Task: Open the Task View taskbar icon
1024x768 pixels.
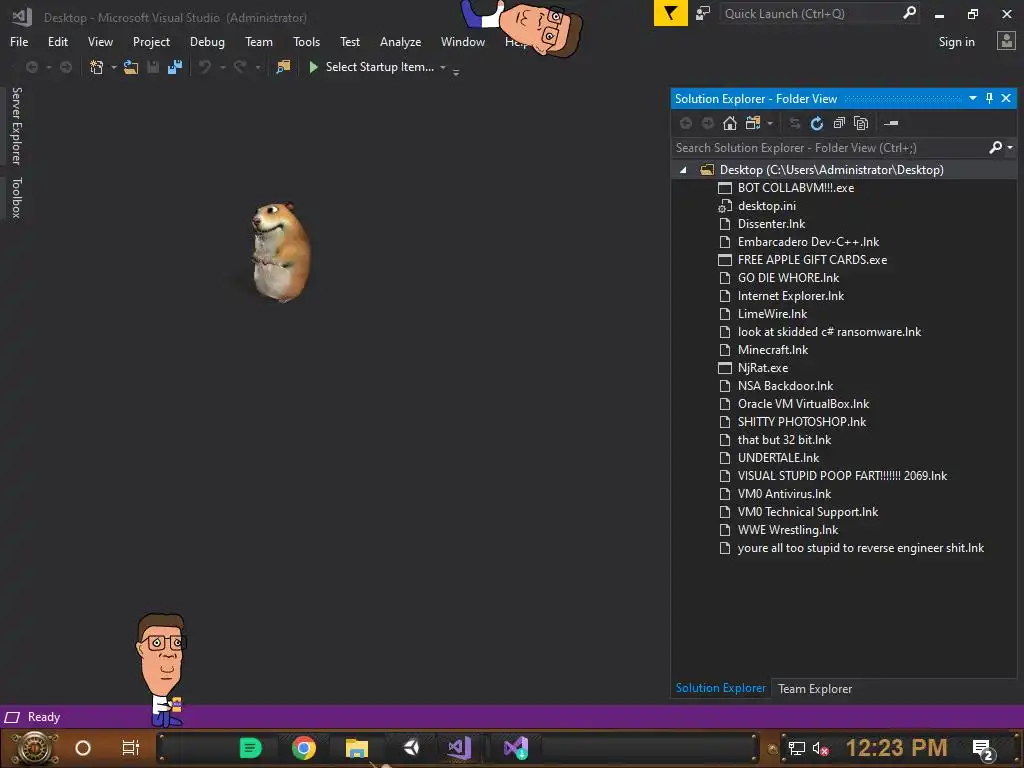Action: tap(131, 748)
